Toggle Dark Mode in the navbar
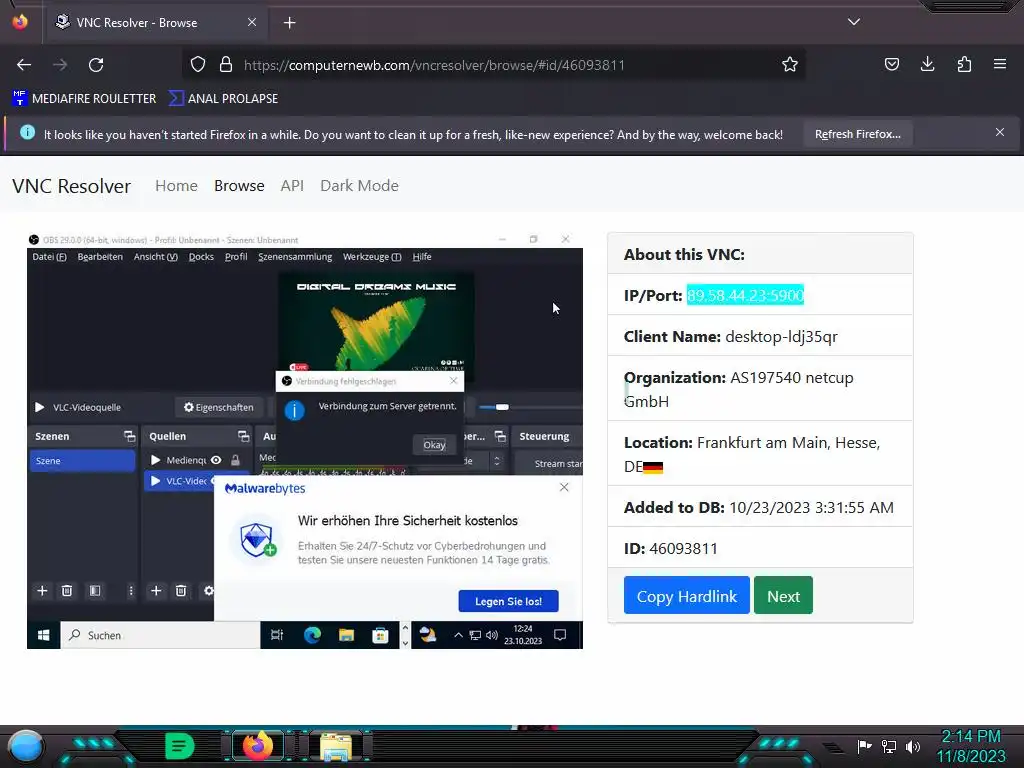 pos(359,185)
